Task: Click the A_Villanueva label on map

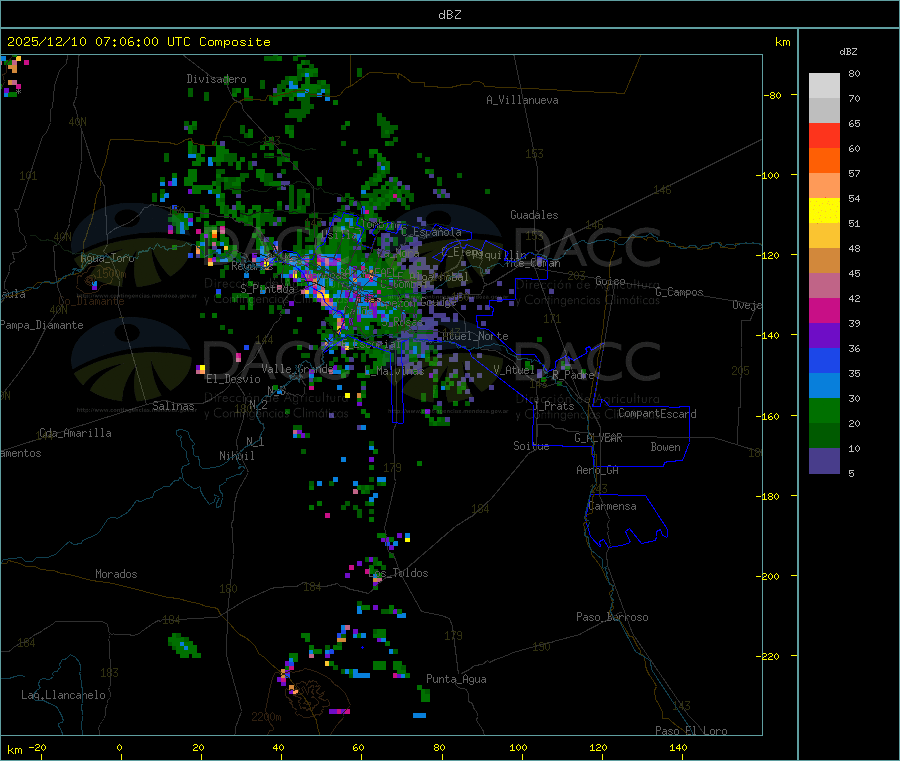Action: tap(522, 100)
